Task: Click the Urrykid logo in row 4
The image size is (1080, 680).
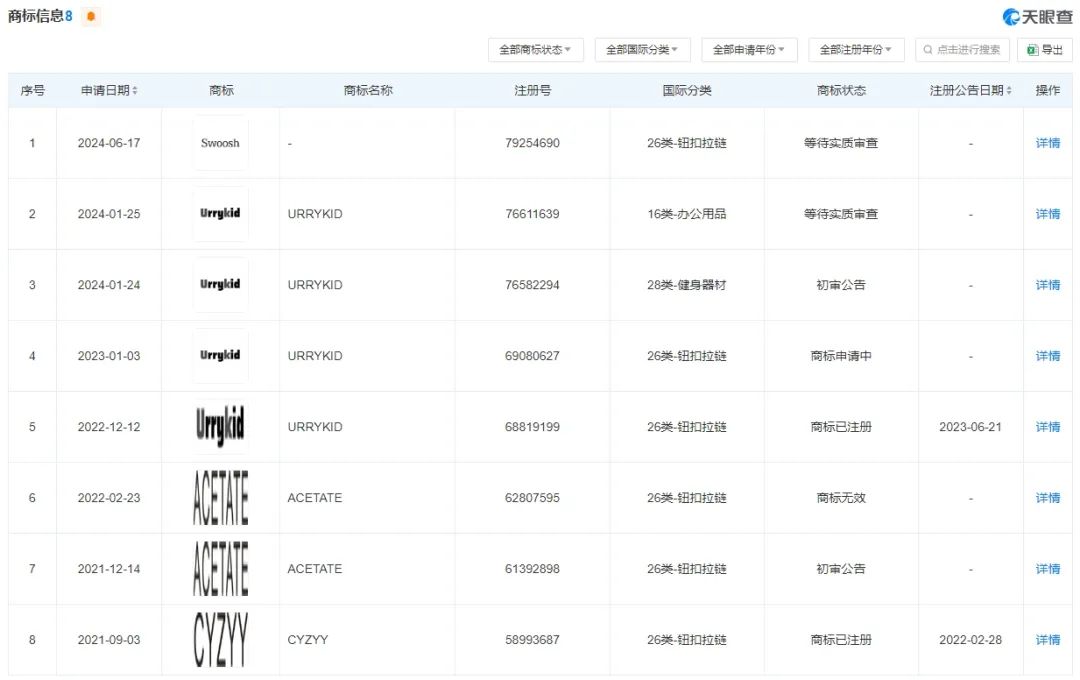Action: 220,356
